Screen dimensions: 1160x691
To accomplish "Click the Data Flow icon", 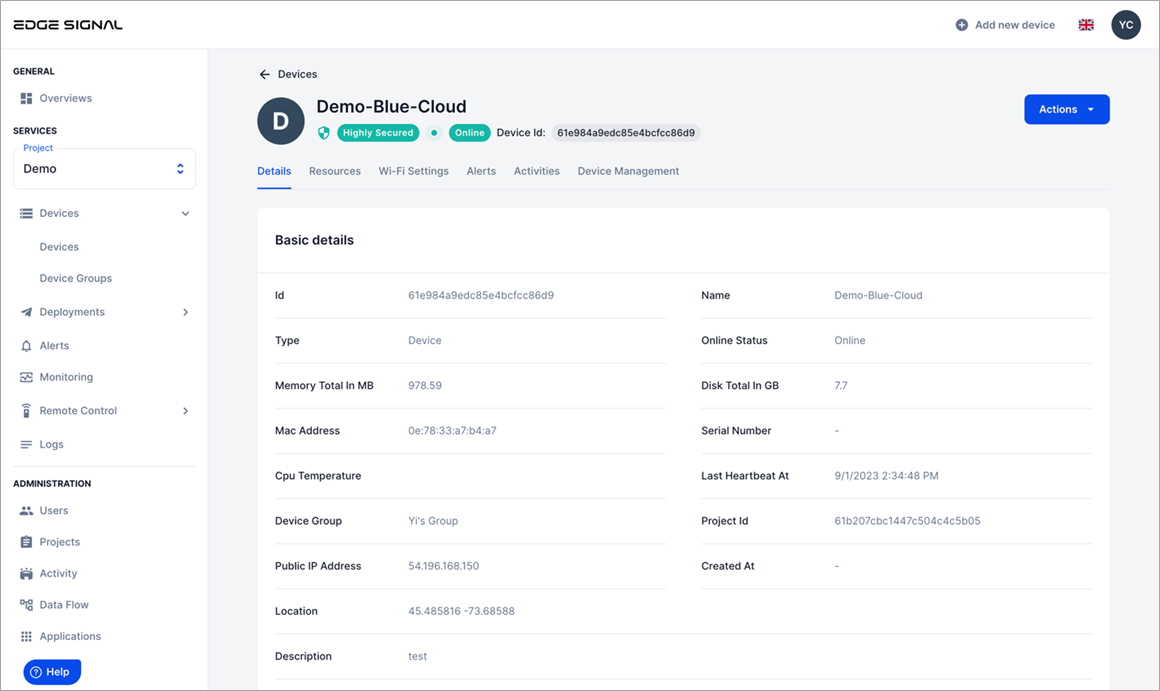I will (x=27, y=604).
